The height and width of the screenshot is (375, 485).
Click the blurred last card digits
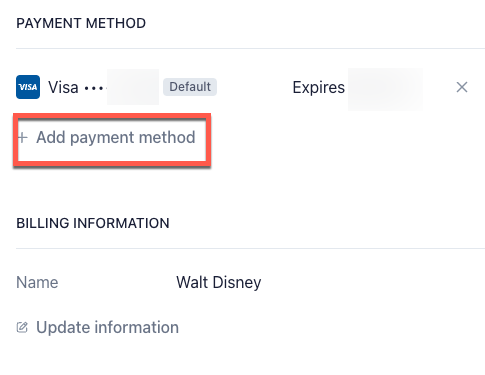point(133,87)
